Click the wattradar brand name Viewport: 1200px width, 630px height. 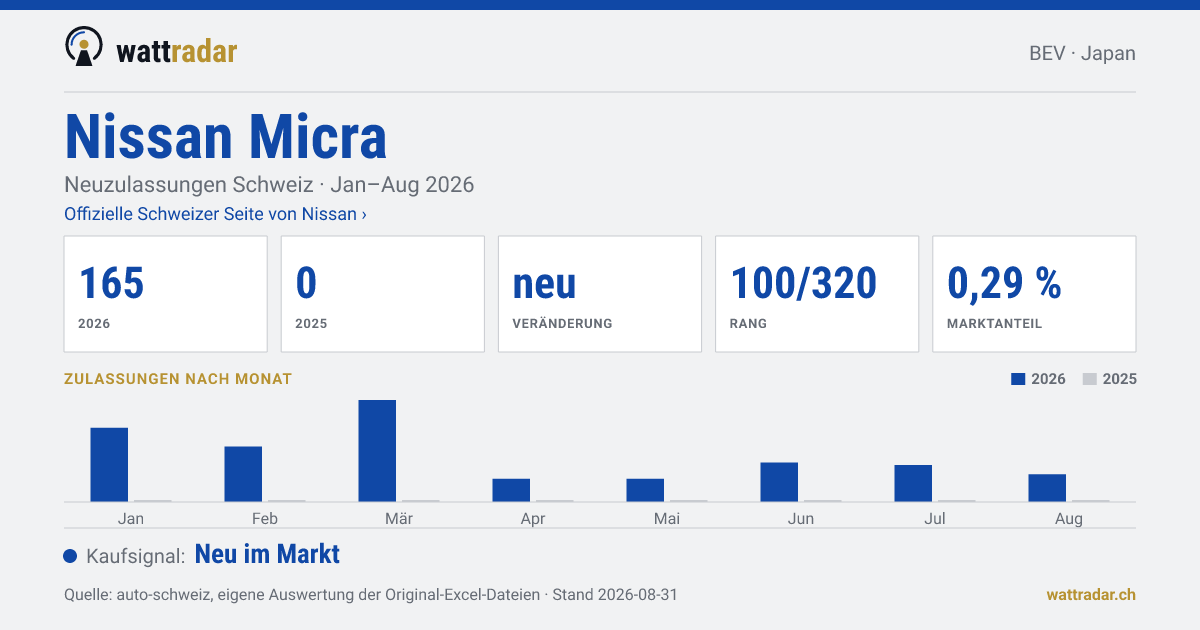(176, 50)
